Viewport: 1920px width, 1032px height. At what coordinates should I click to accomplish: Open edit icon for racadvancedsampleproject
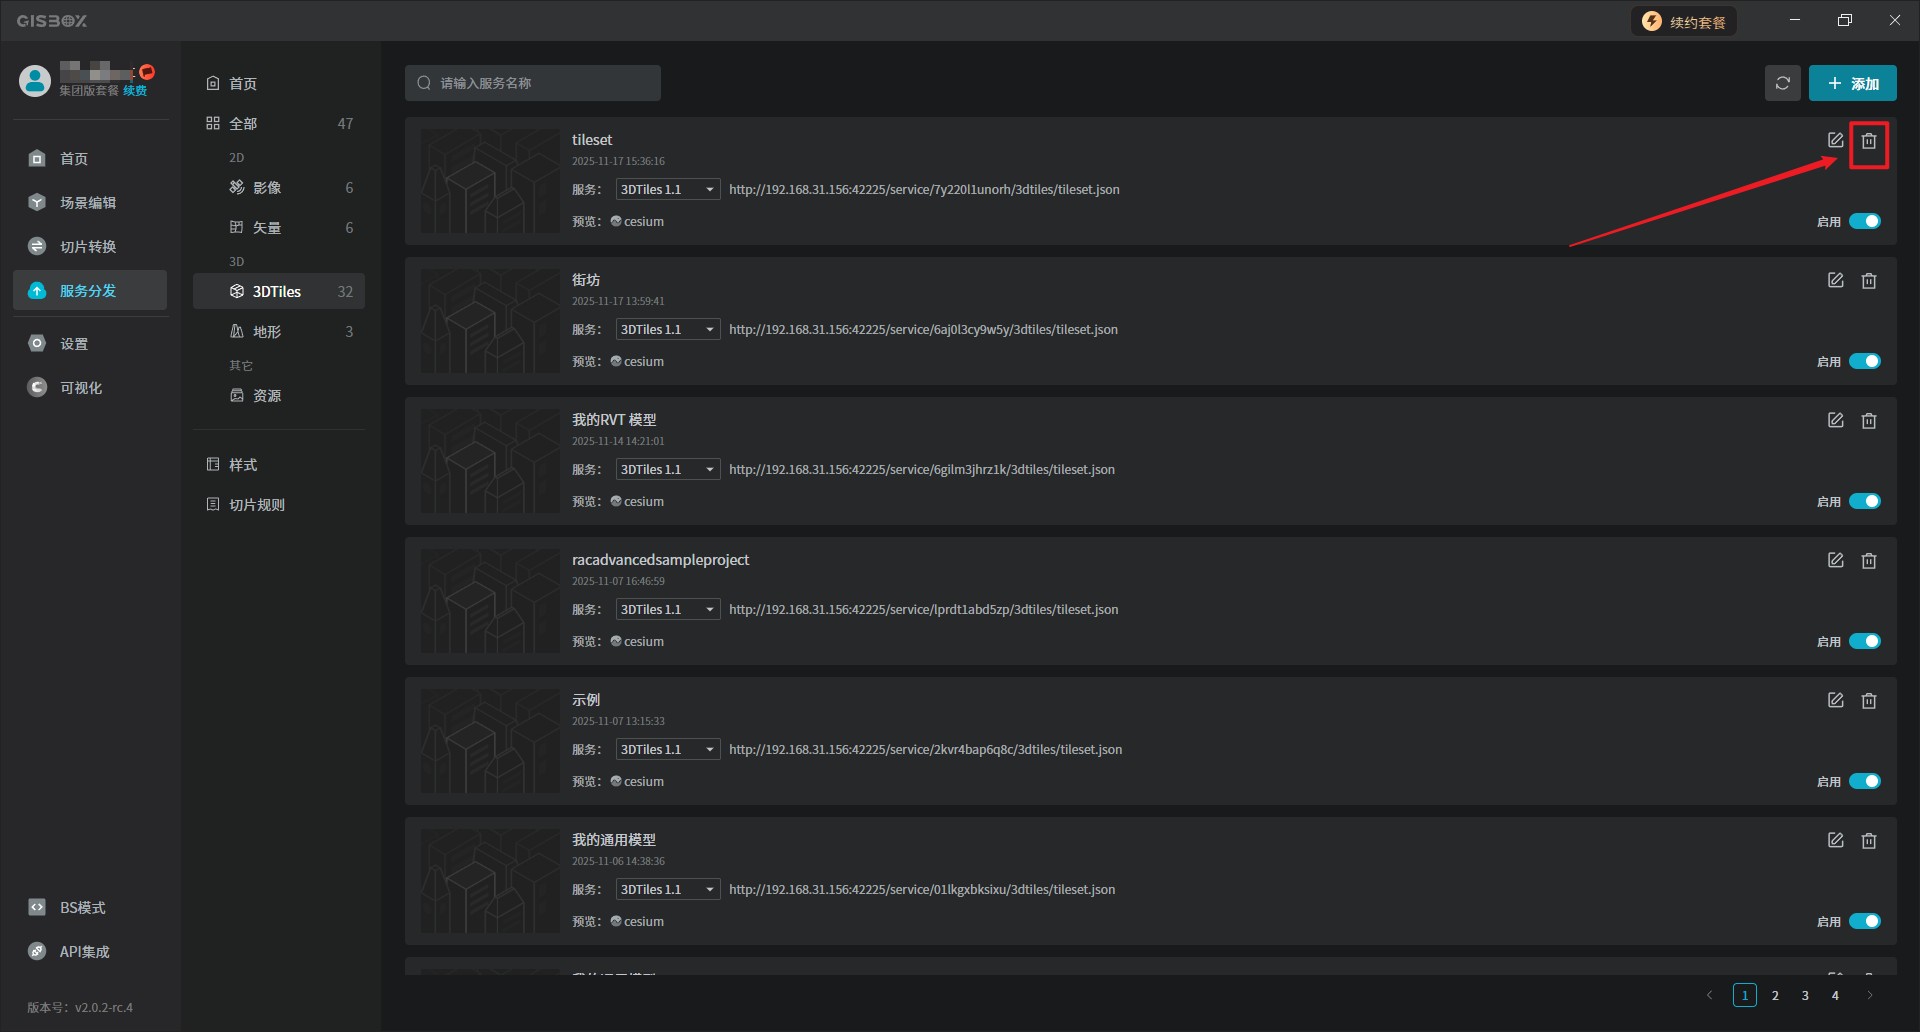pyautogui.click(x=1835, y=561)
